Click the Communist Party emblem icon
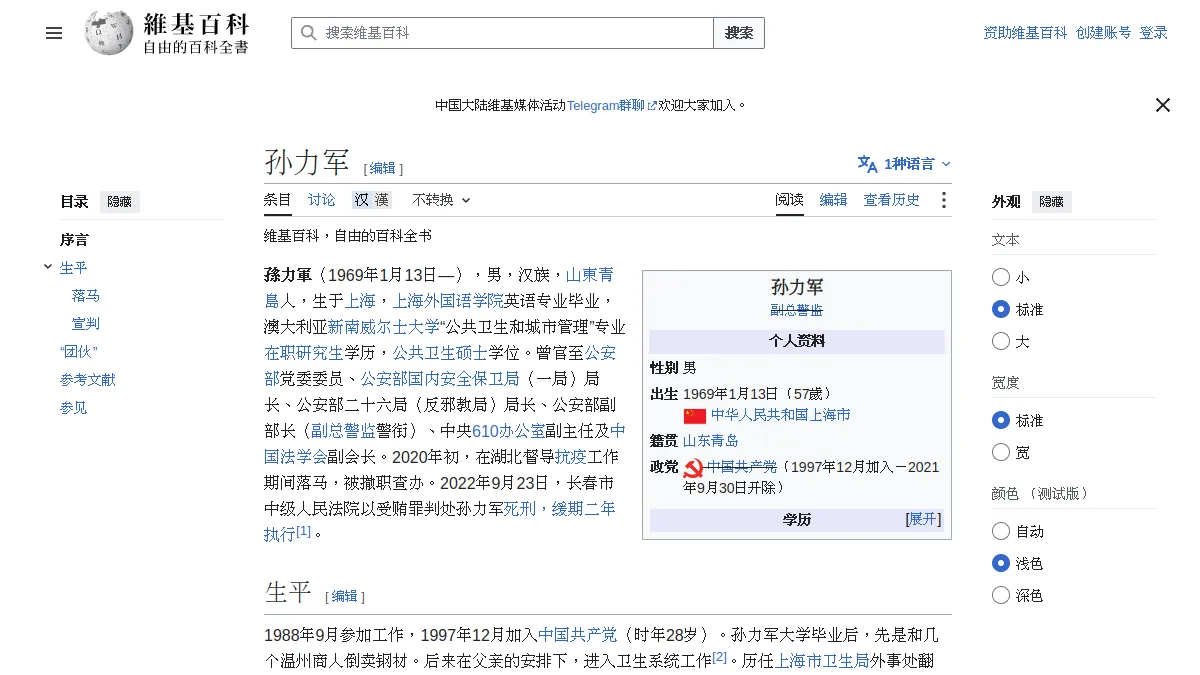Viewport: 1200px width, 675px height. point(694,468)
